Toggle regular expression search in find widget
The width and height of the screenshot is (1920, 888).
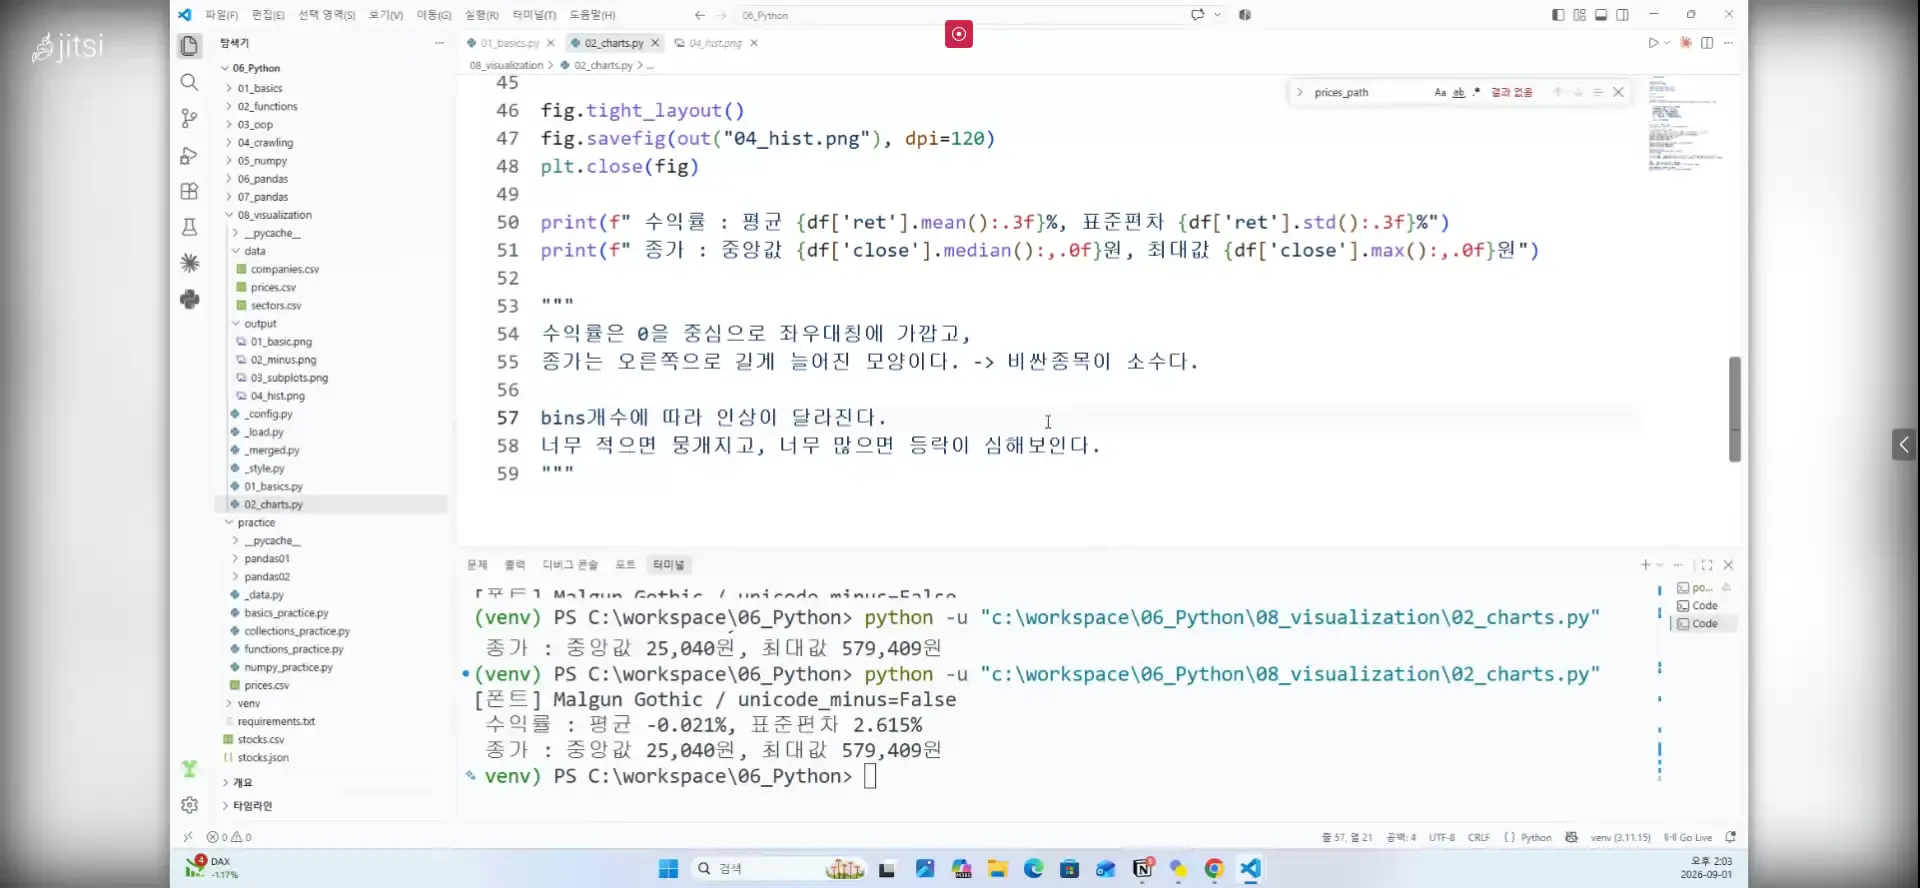pos(1476,92)
